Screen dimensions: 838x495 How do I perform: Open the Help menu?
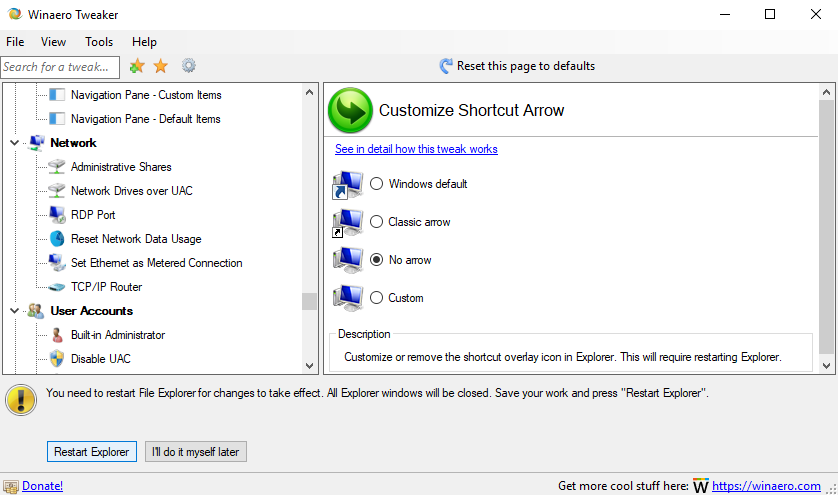coord(144,42)
